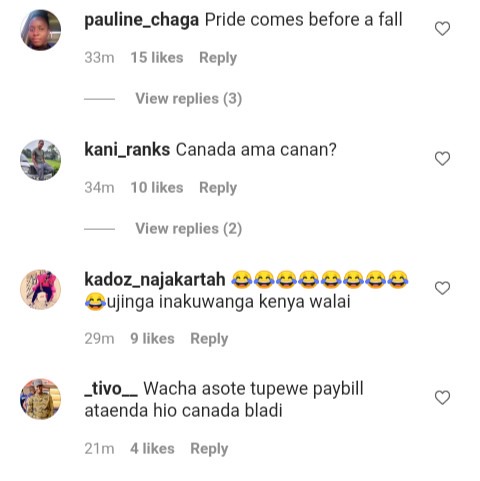This screenshot has height=481, width=480.
Task: Open pauline_chaga's profile picture
Action: tap(41, 30)
